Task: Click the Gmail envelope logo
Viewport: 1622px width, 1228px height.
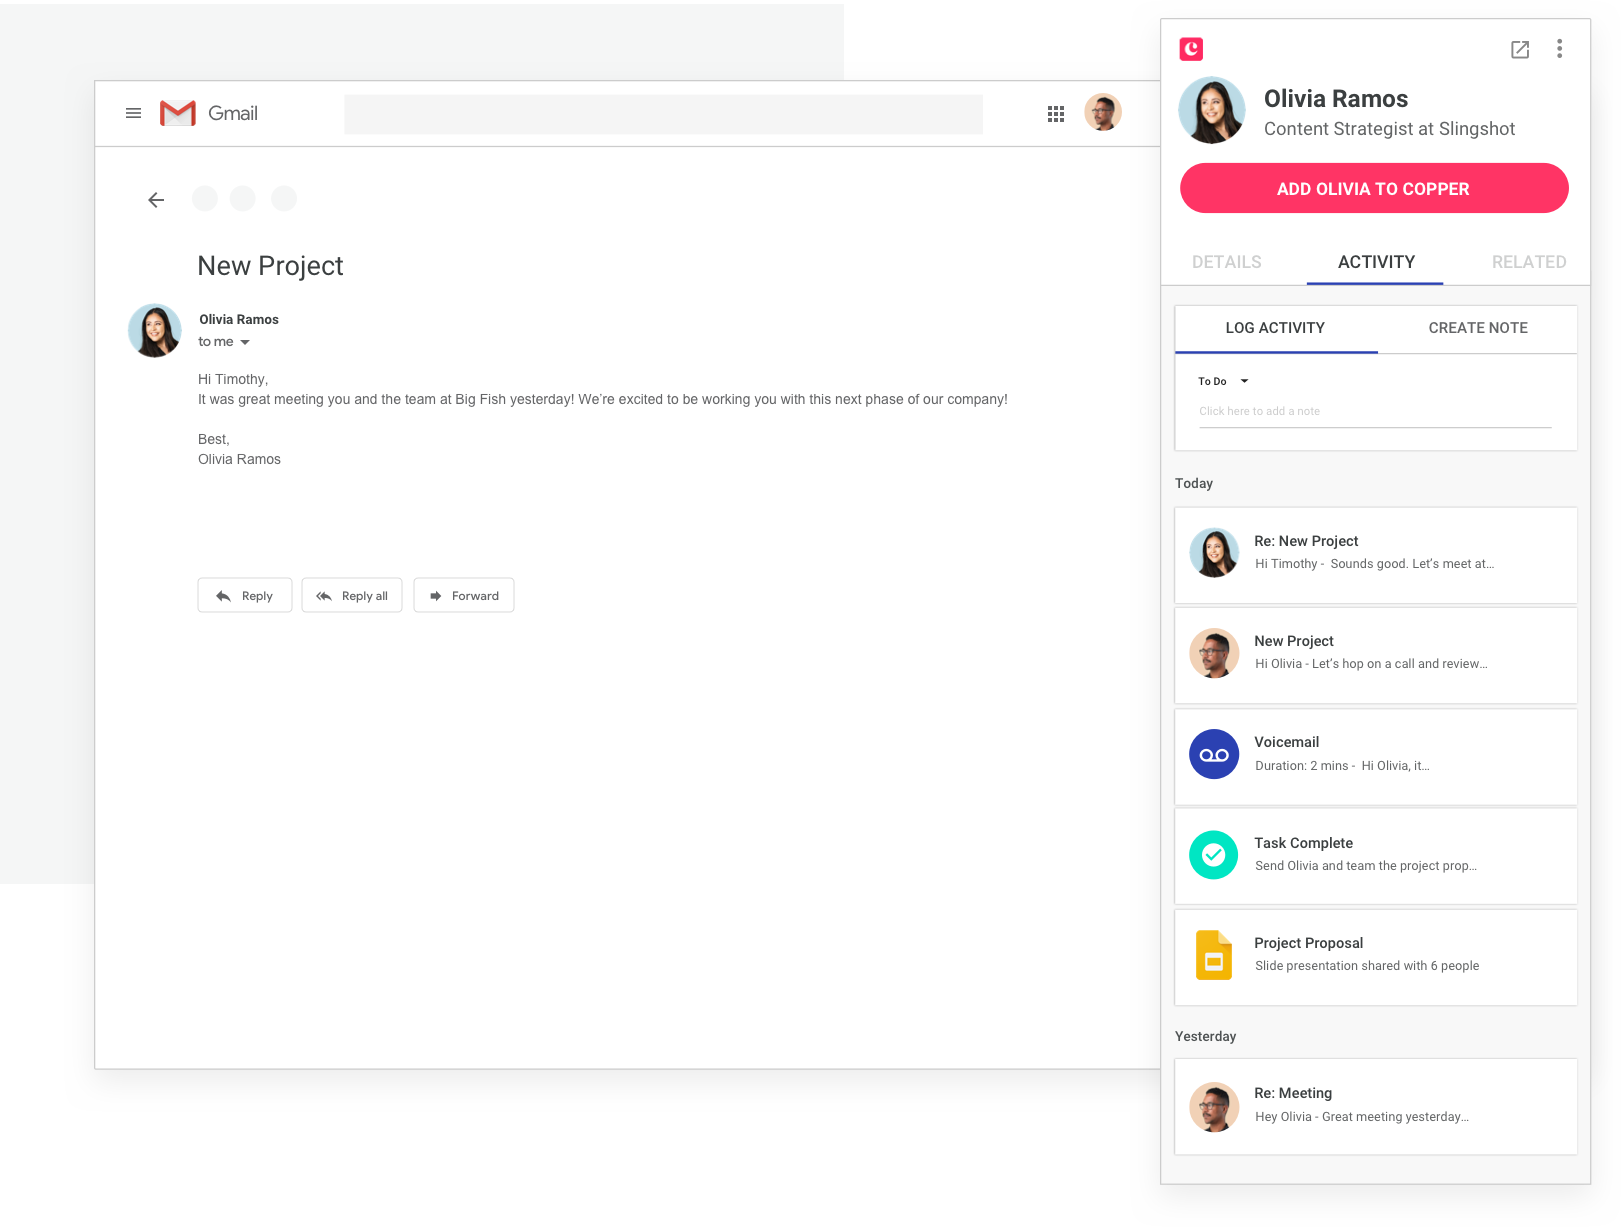Action: (178, 114)
